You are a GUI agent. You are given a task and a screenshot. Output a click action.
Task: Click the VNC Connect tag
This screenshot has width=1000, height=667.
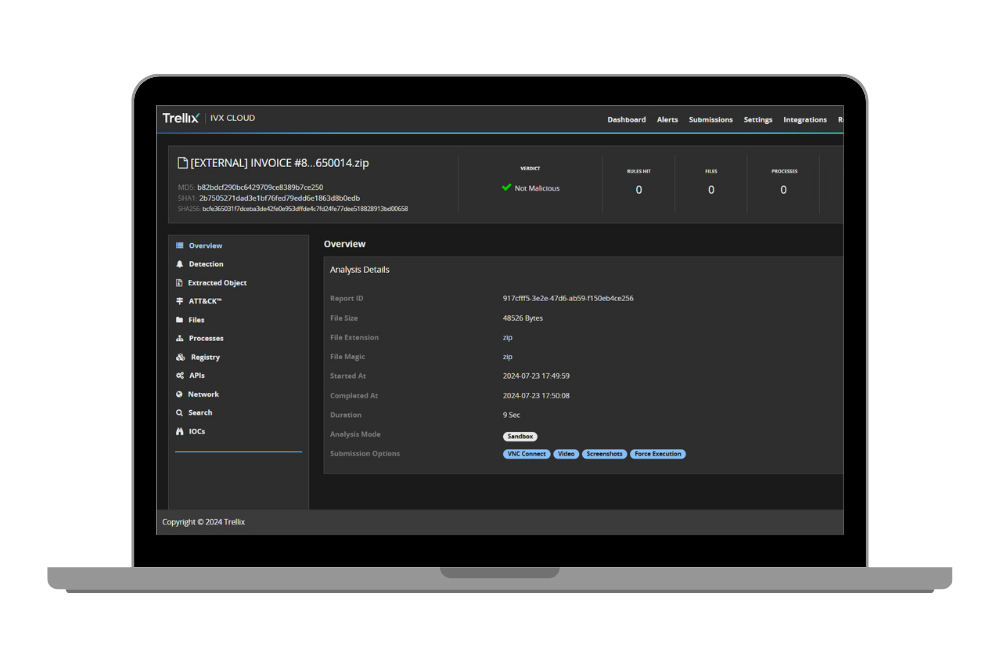tap(526, 454)
